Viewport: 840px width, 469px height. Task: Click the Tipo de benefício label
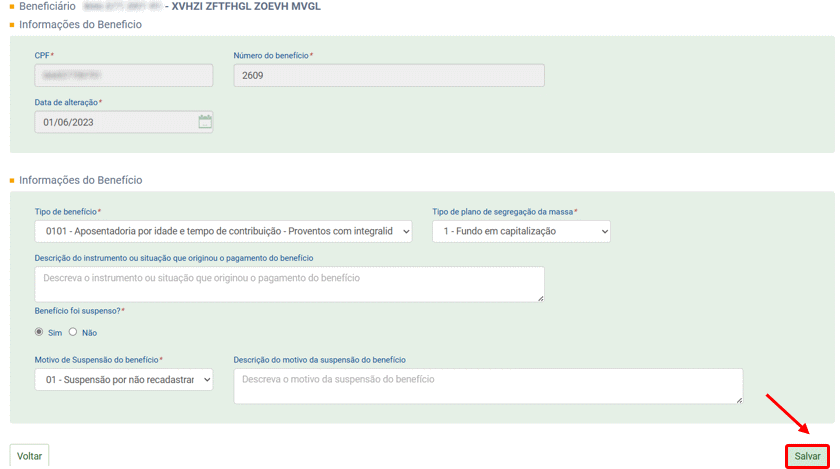click(x=66, y=212)
